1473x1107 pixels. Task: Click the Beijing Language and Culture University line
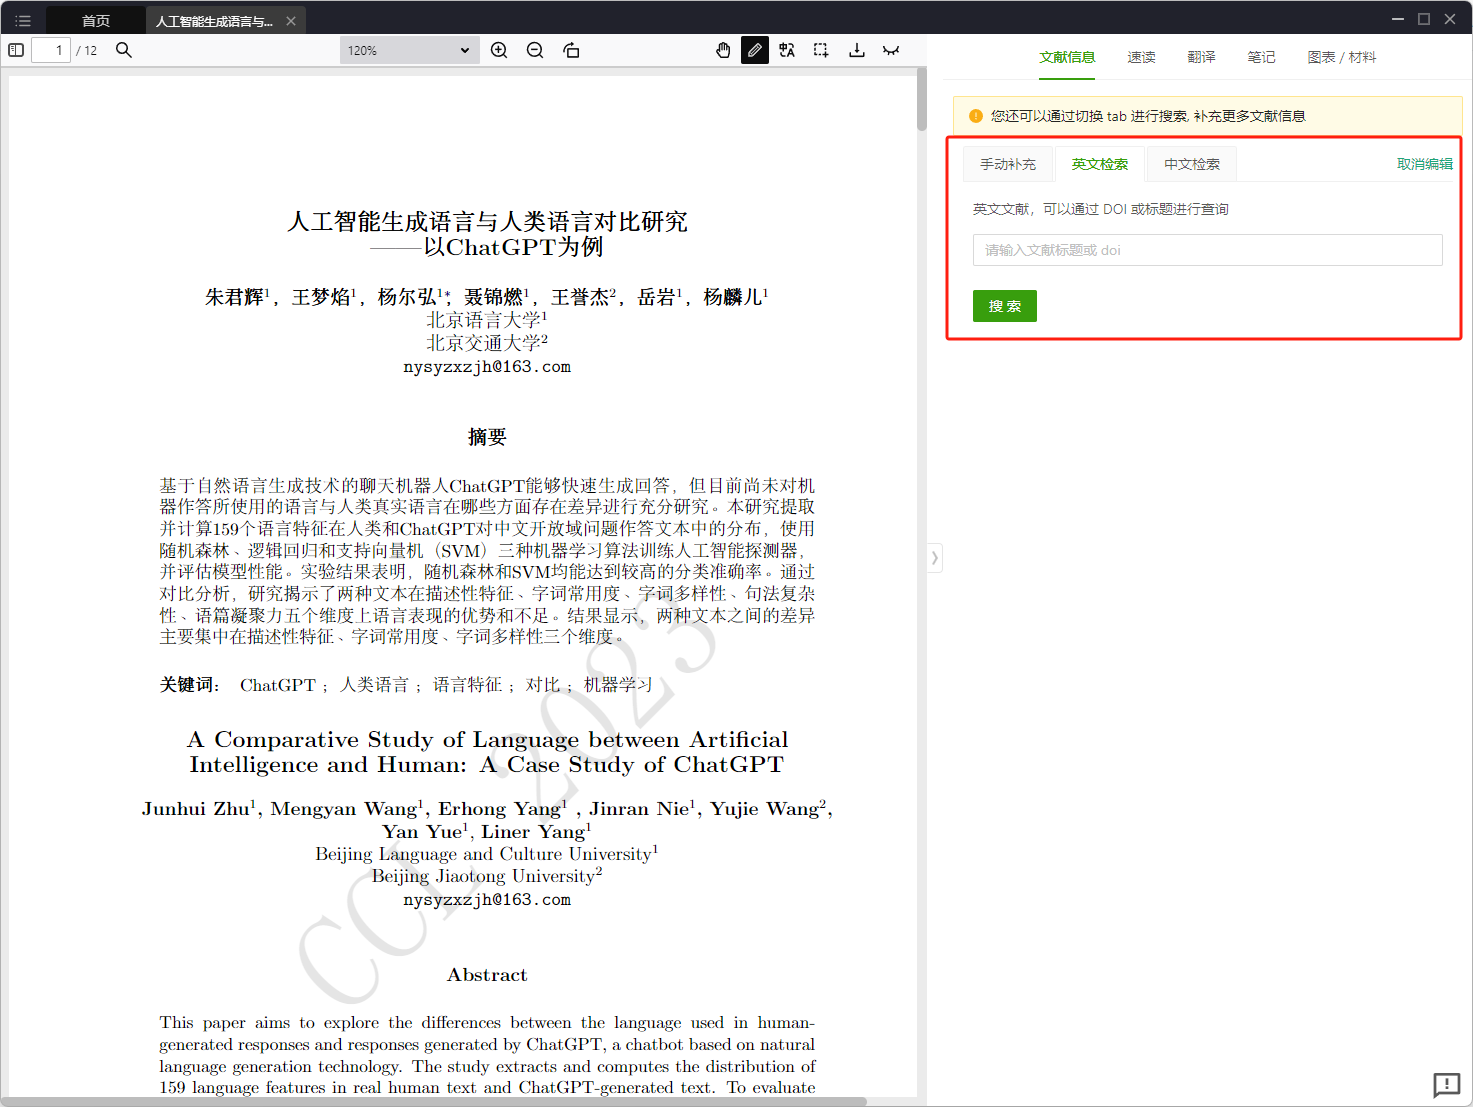coord(487,854)
